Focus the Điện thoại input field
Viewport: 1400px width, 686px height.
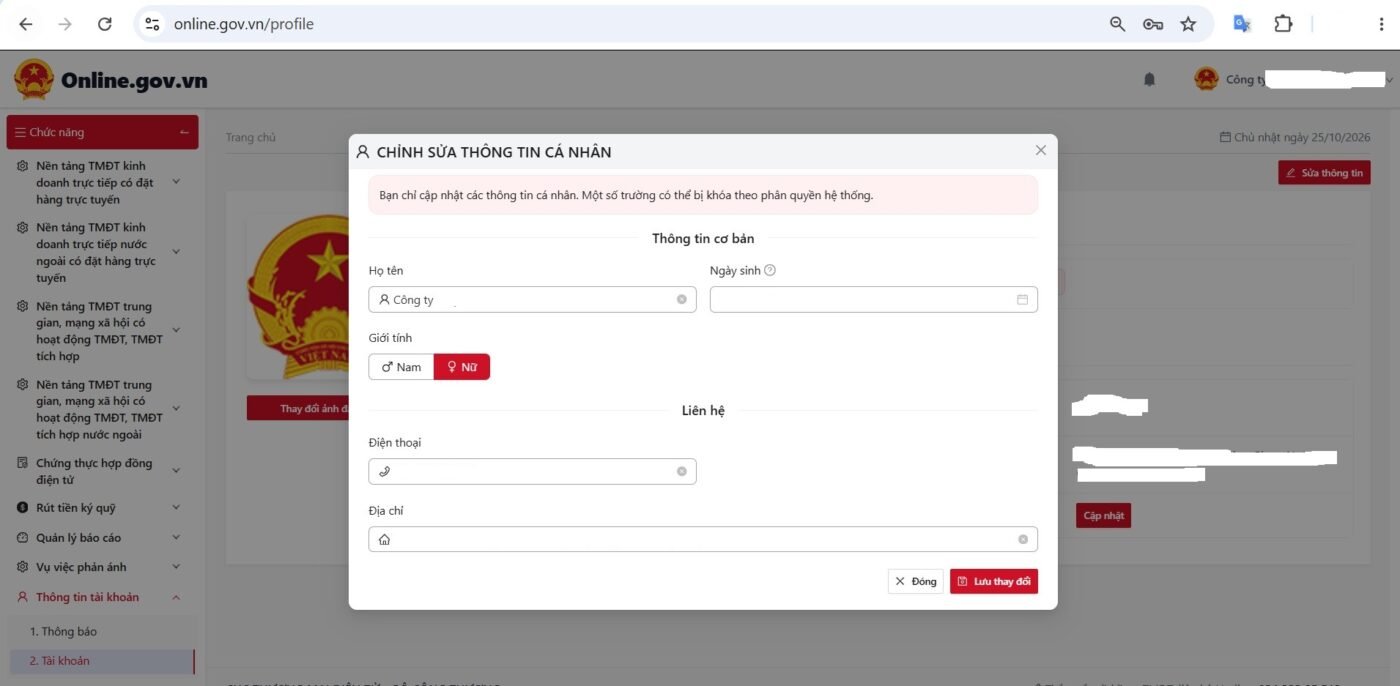click(x=532, y=471)
